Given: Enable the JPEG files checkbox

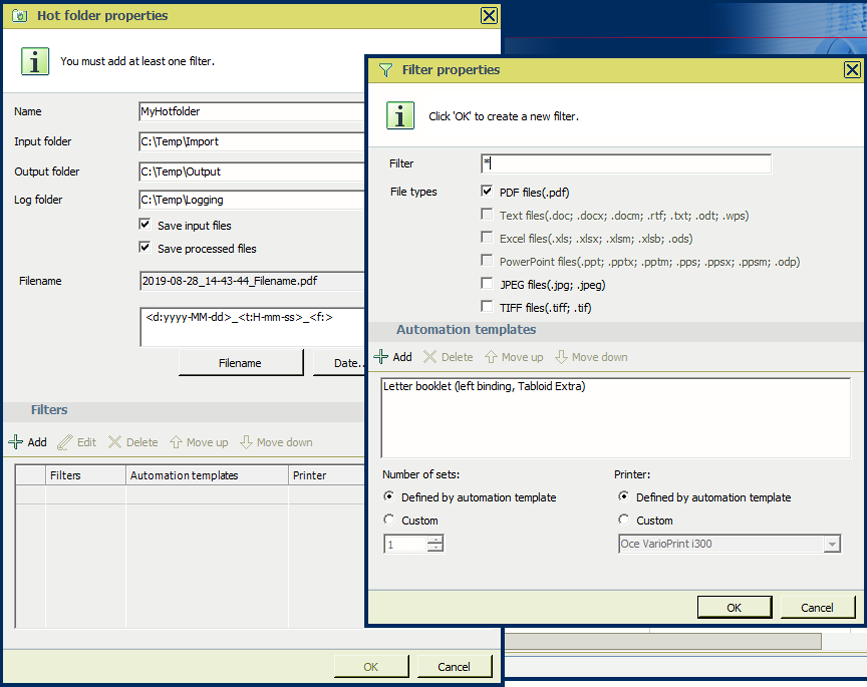Looking at the screenshot, I should coord(487,285).
